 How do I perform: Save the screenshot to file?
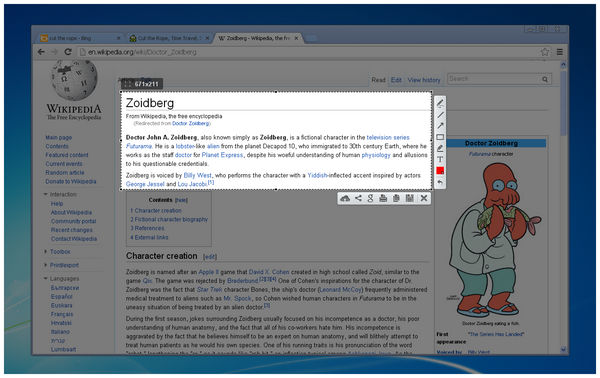(x=409, y=198)
